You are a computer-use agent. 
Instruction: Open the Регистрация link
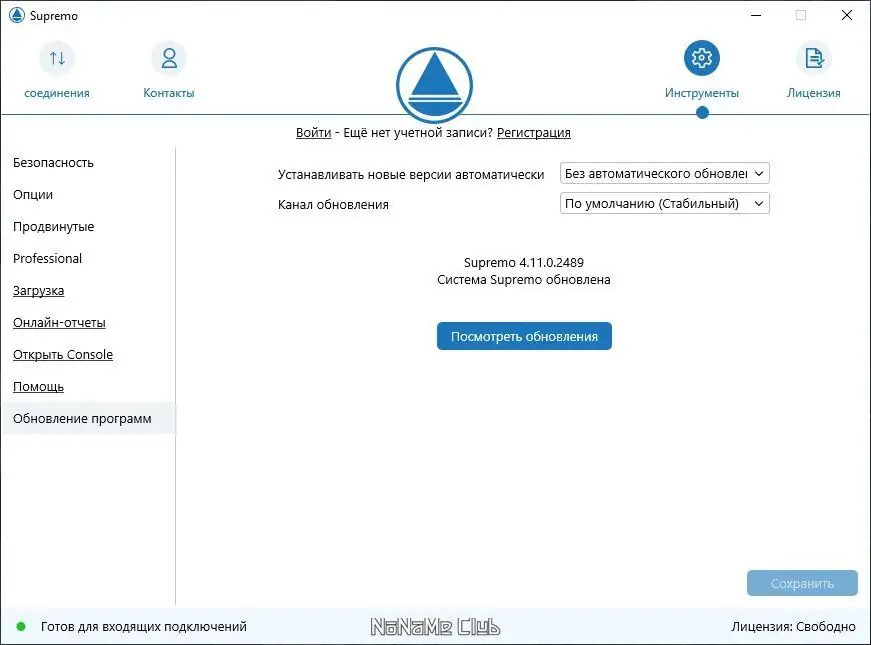(534, 132)
